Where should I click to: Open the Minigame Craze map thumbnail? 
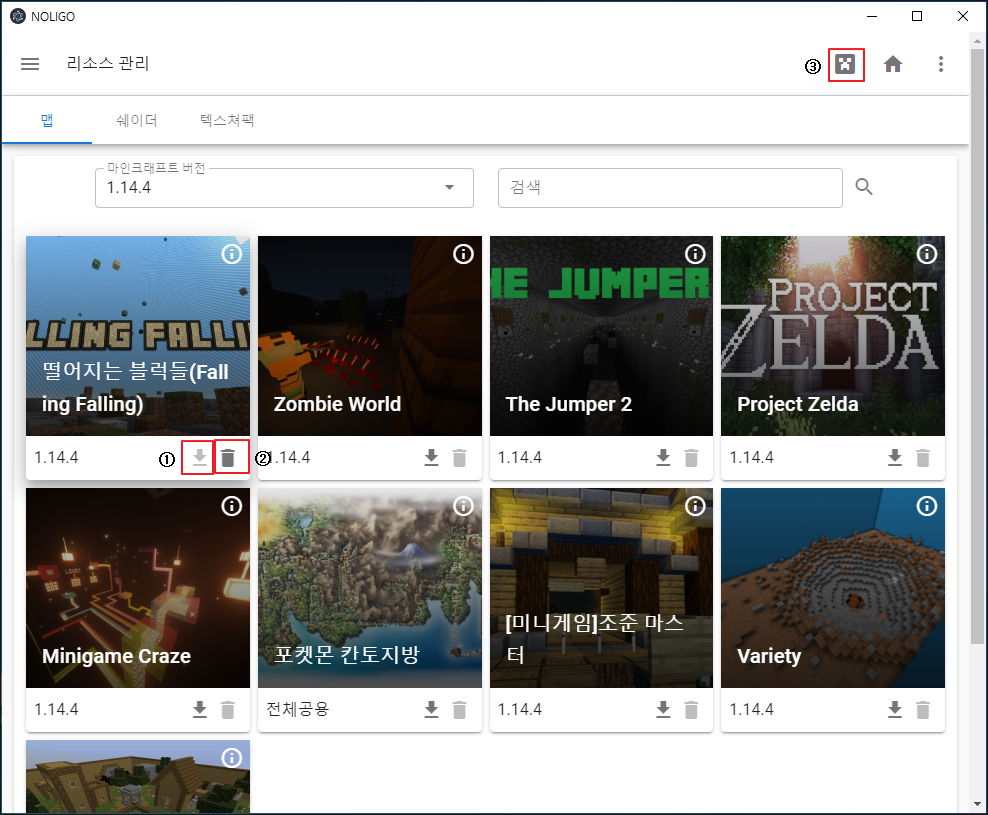click(137, 588)
